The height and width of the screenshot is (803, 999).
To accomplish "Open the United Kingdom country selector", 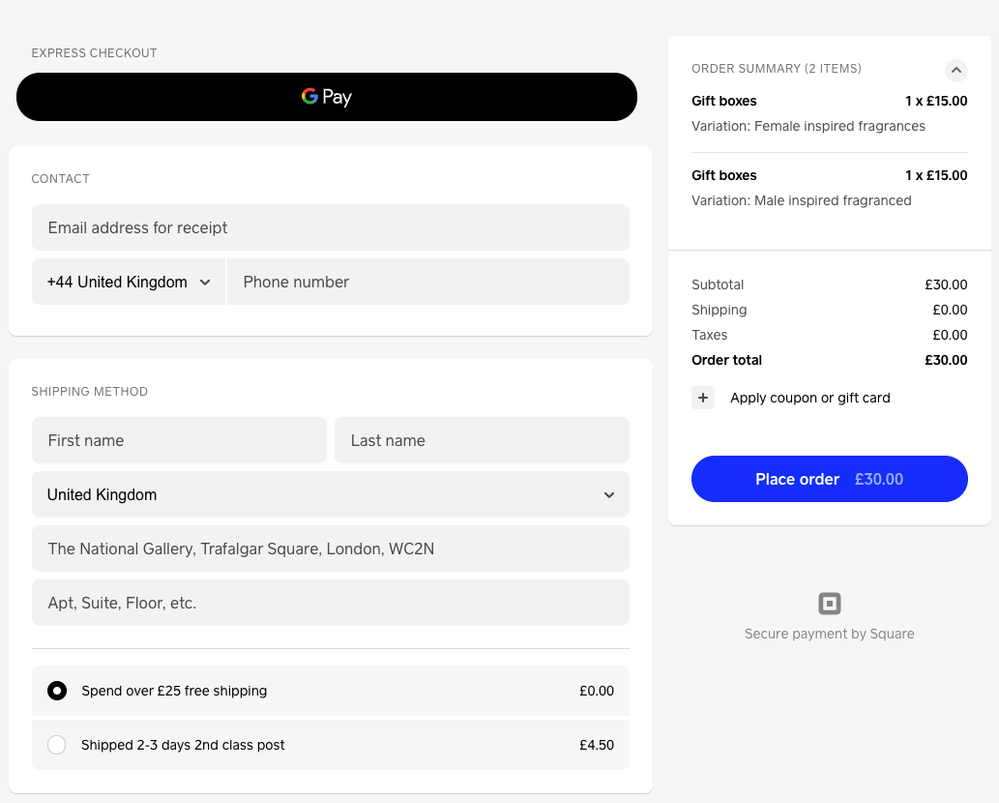I will (330, 494).
